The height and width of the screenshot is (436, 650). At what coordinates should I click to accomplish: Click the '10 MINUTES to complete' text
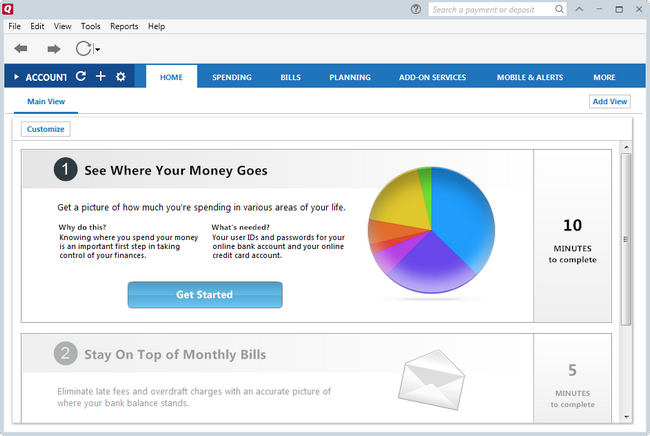pos(572,241)
